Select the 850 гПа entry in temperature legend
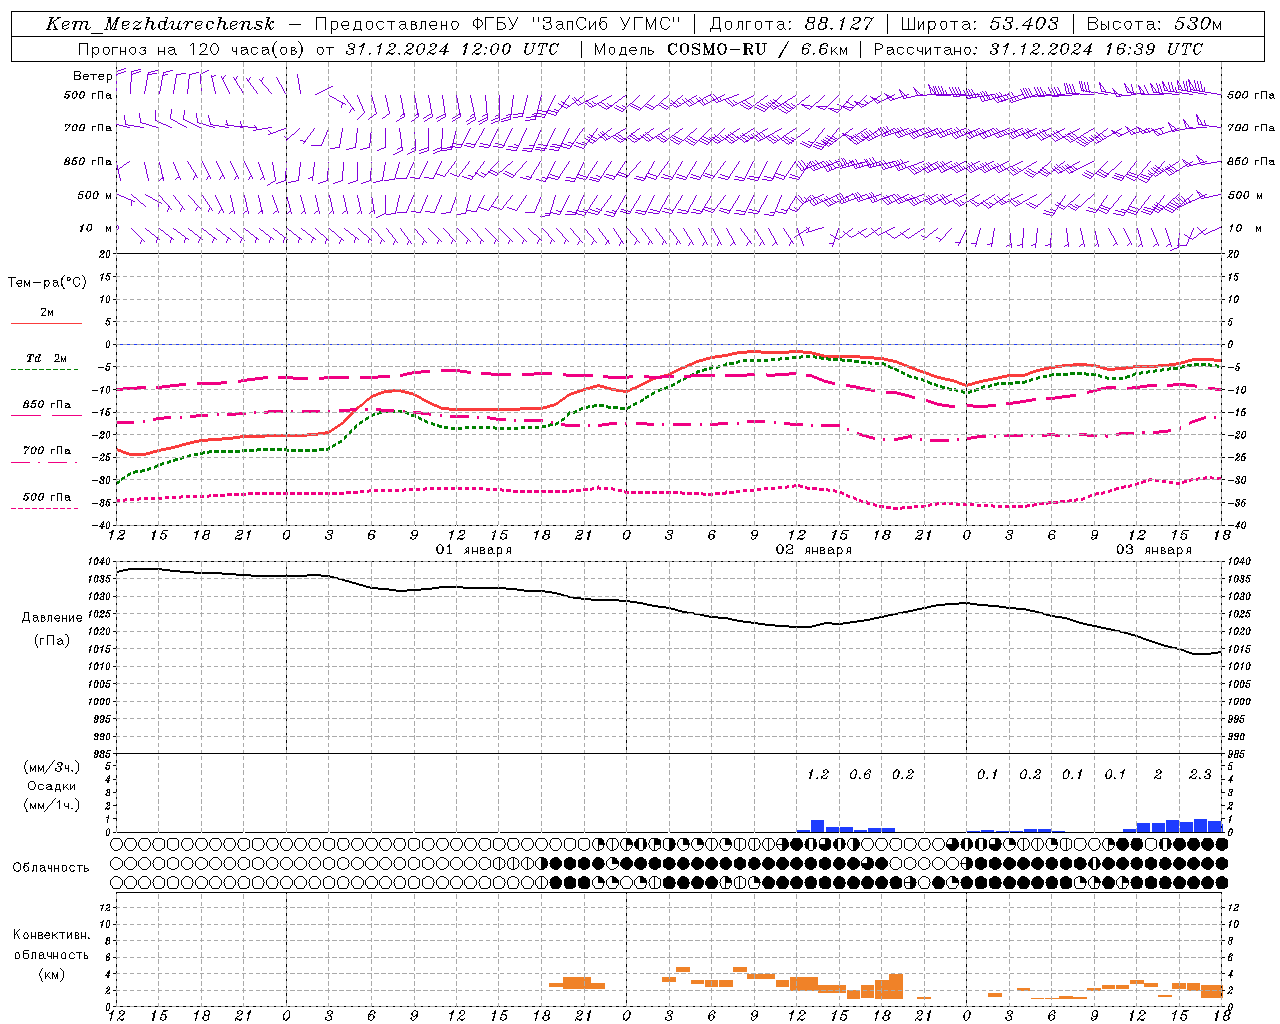 coord(47,405)
